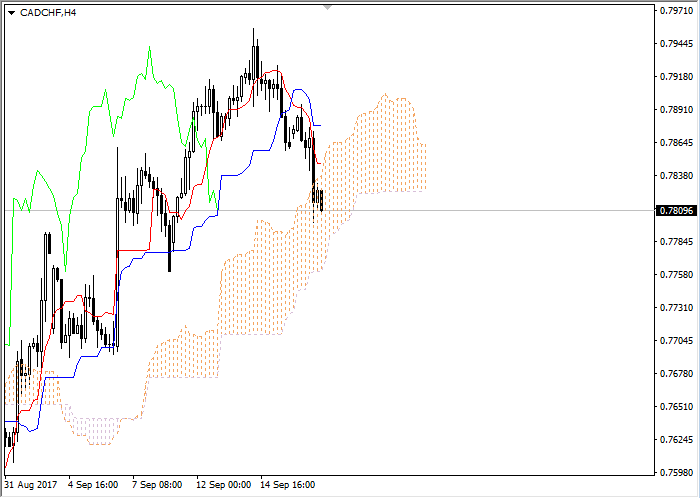Click the 12 Sep 00:00 time label
The image size is (700, 498).
click(224, 485)
